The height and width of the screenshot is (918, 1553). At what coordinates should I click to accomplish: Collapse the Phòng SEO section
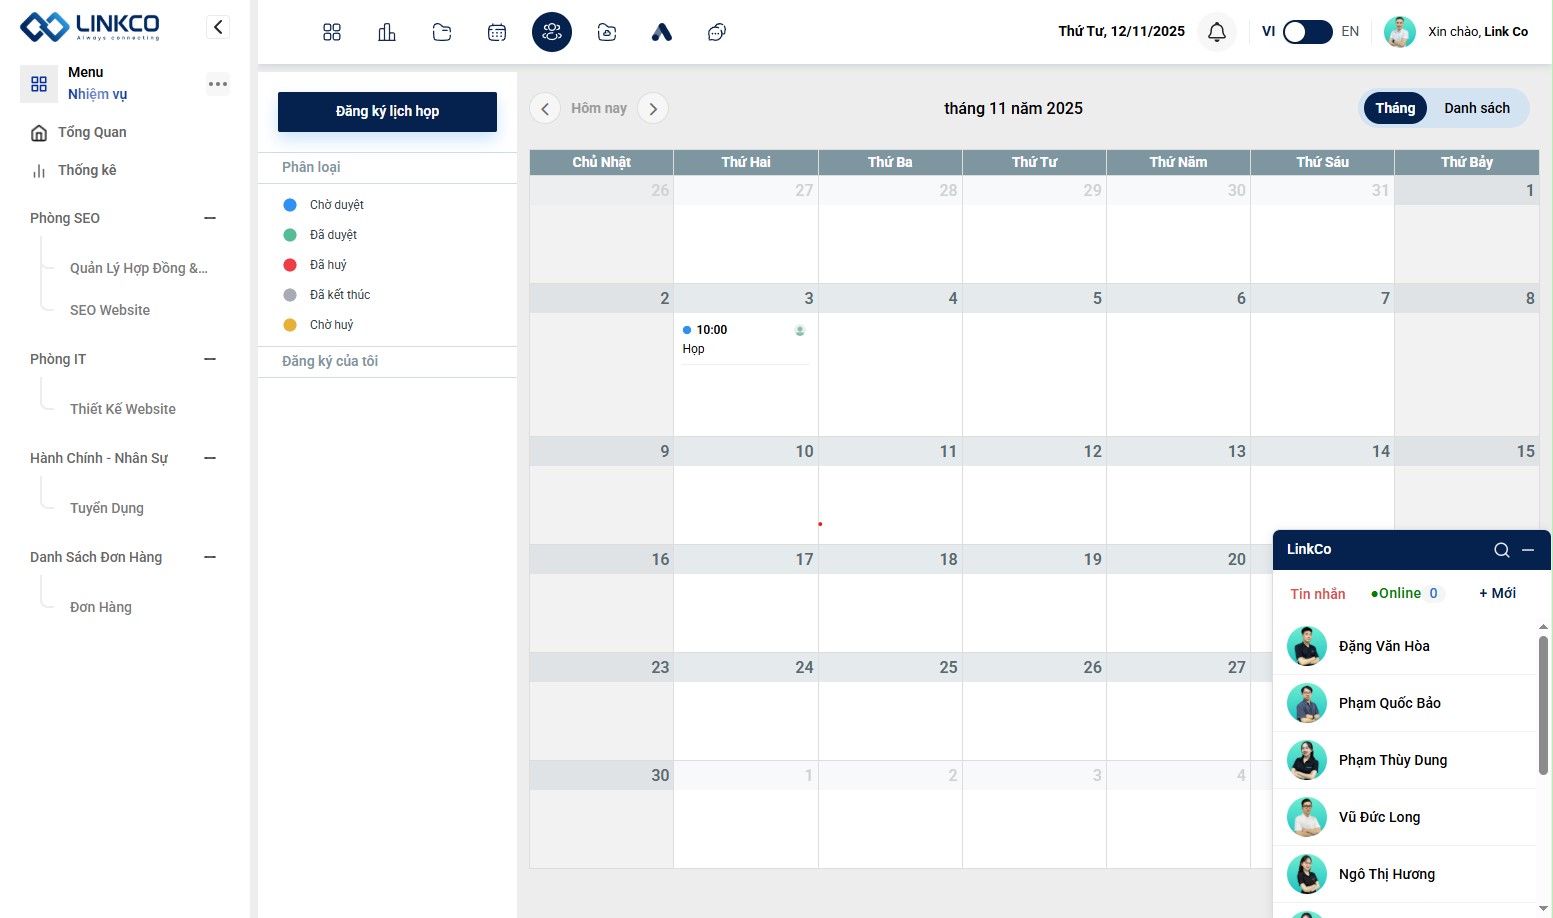[x=210, y=218]
